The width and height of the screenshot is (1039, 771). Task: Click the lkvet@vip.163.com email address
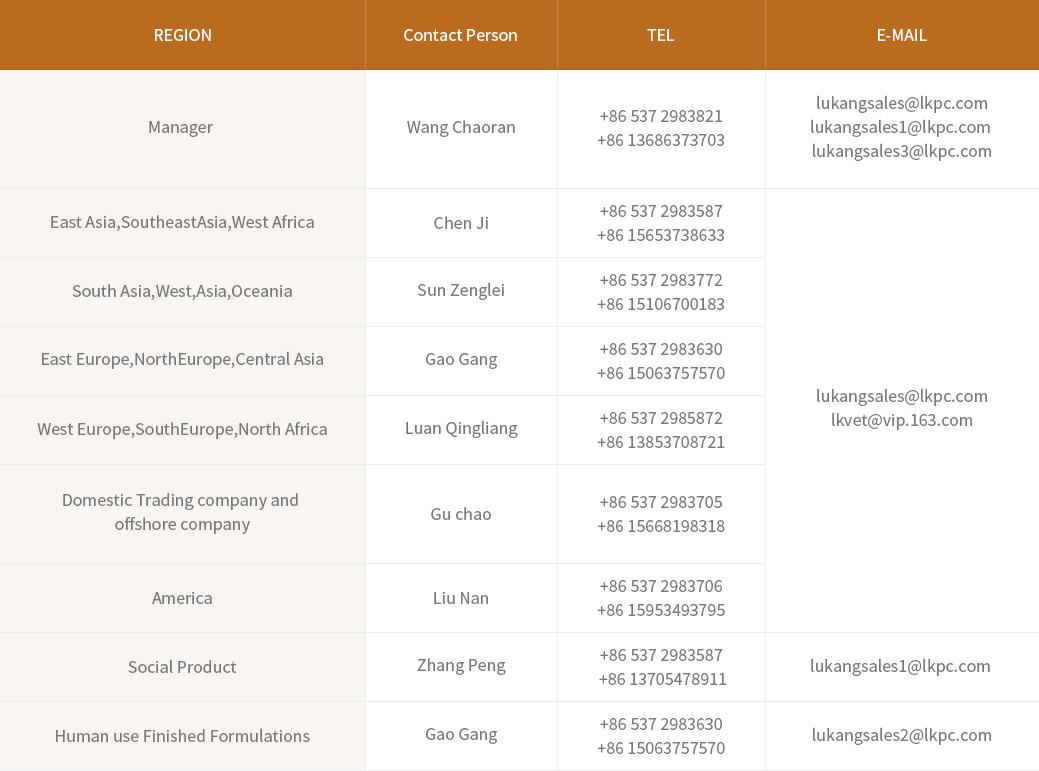point(901,420)
